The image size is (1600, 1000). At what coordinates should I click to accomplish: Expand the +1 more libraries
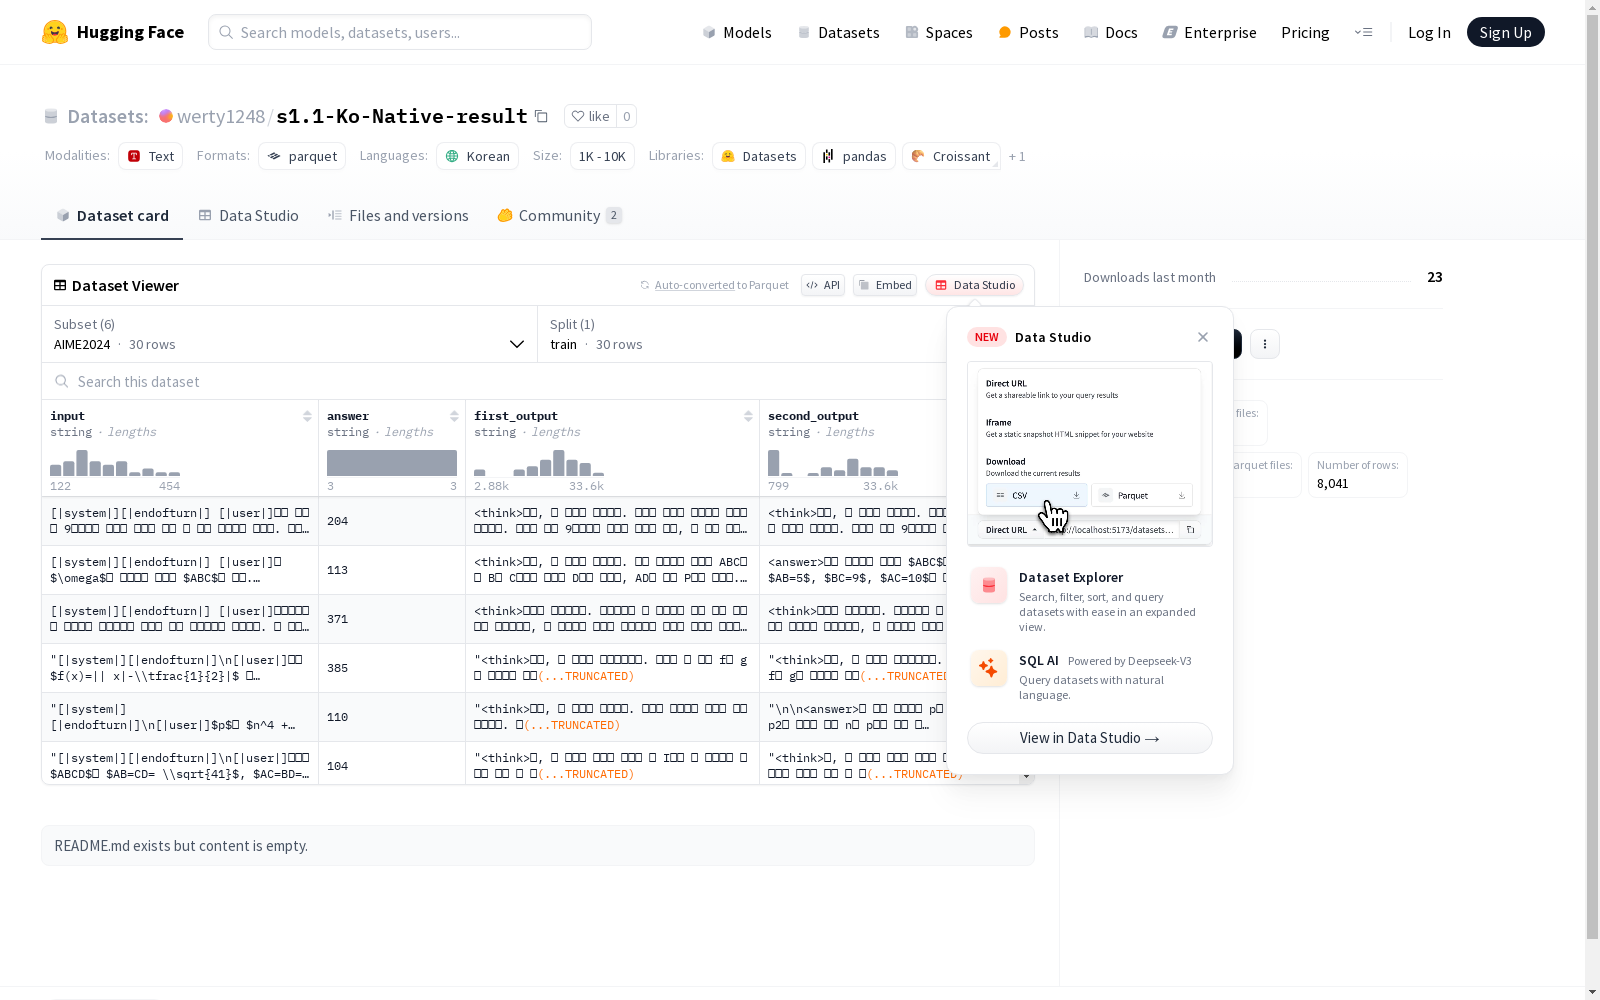coord(1017,156)
